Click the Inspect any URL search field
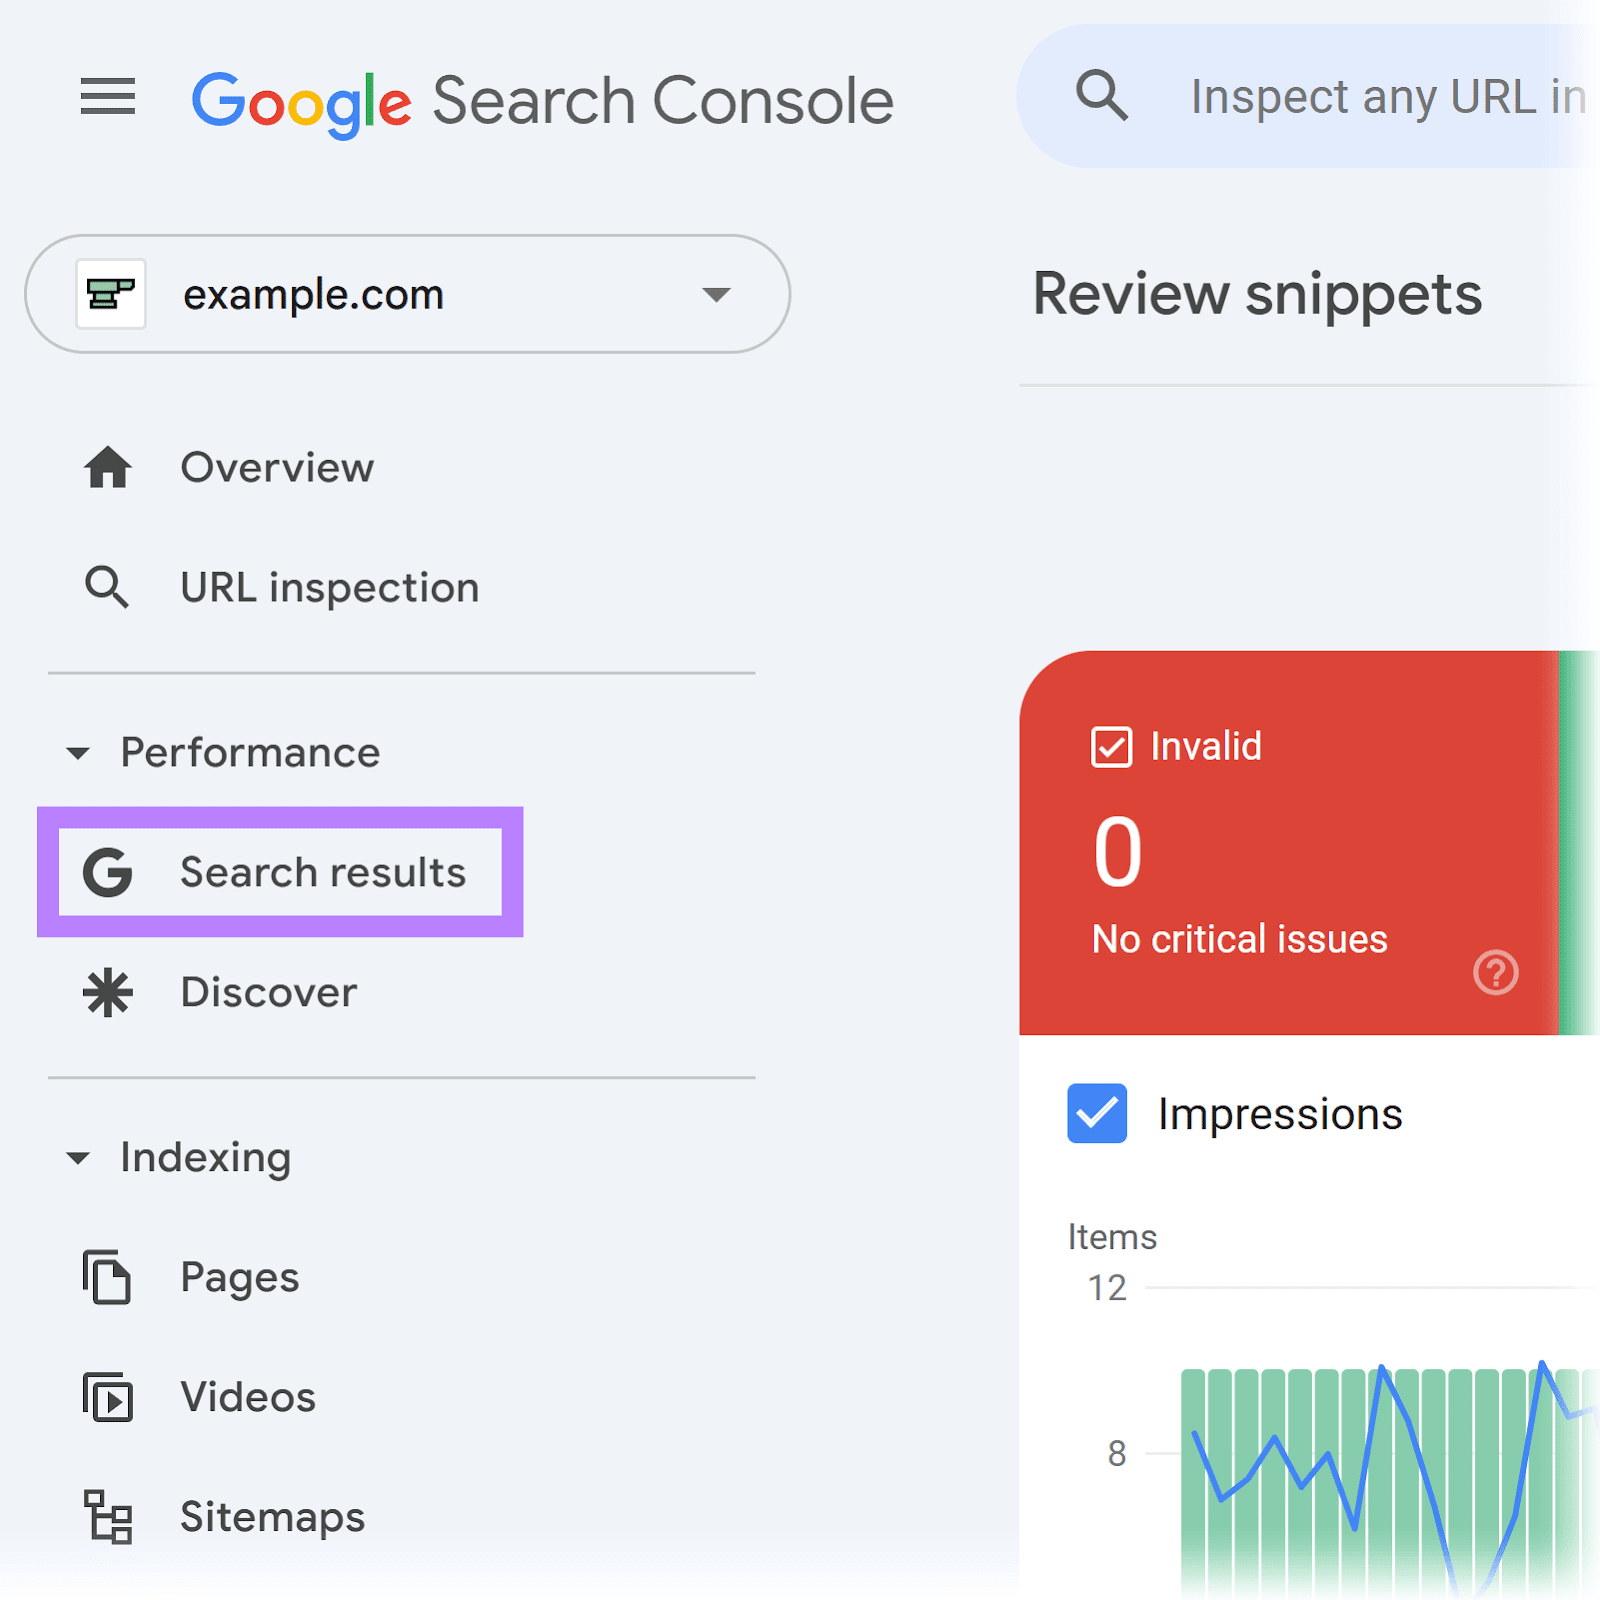This screenshot has width=1600, height=1600. point(1380,95)
